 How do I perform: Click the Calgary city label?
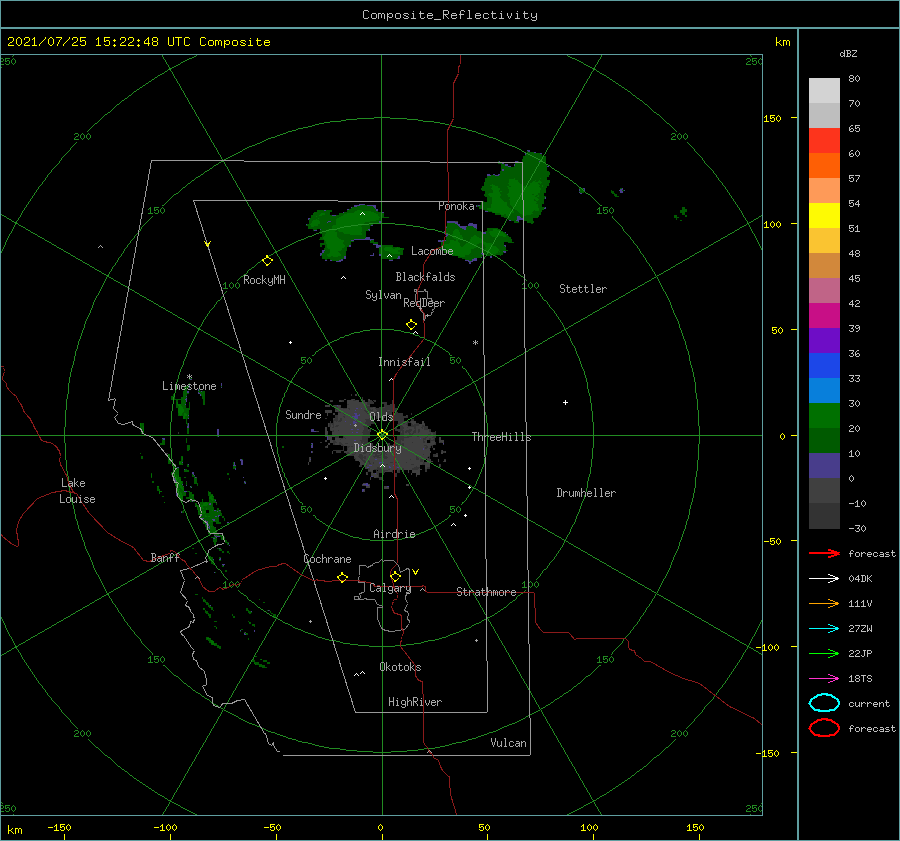click(x=390, y=588)
